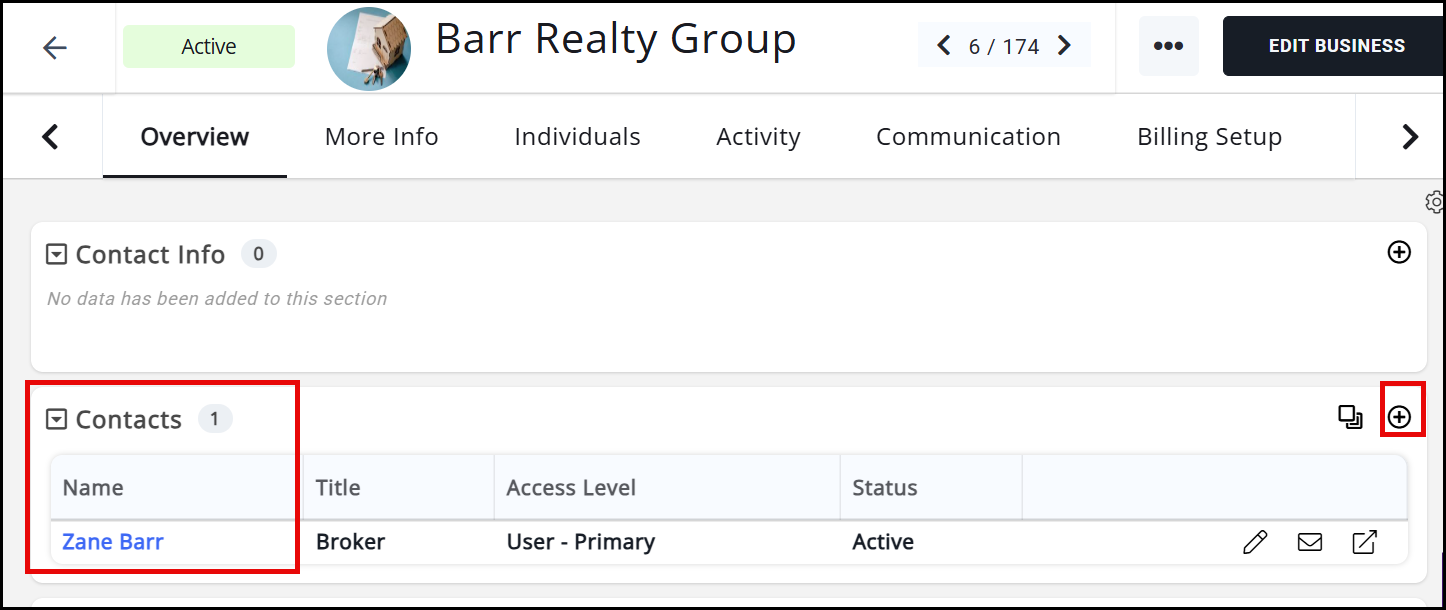Viewport: 1446px width, 610px height.
Task: Collapse the Contacts section
Action: pos(57,419)
